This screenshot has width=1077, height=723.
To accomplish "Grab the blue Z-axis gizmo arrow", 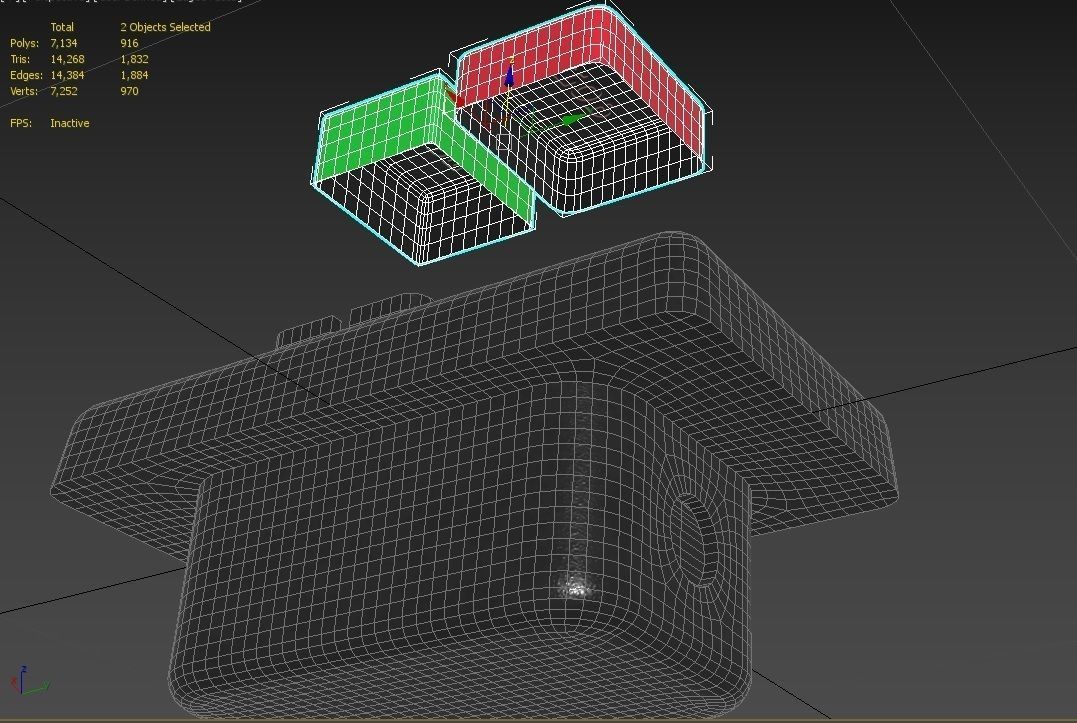I will click(510, 75).
